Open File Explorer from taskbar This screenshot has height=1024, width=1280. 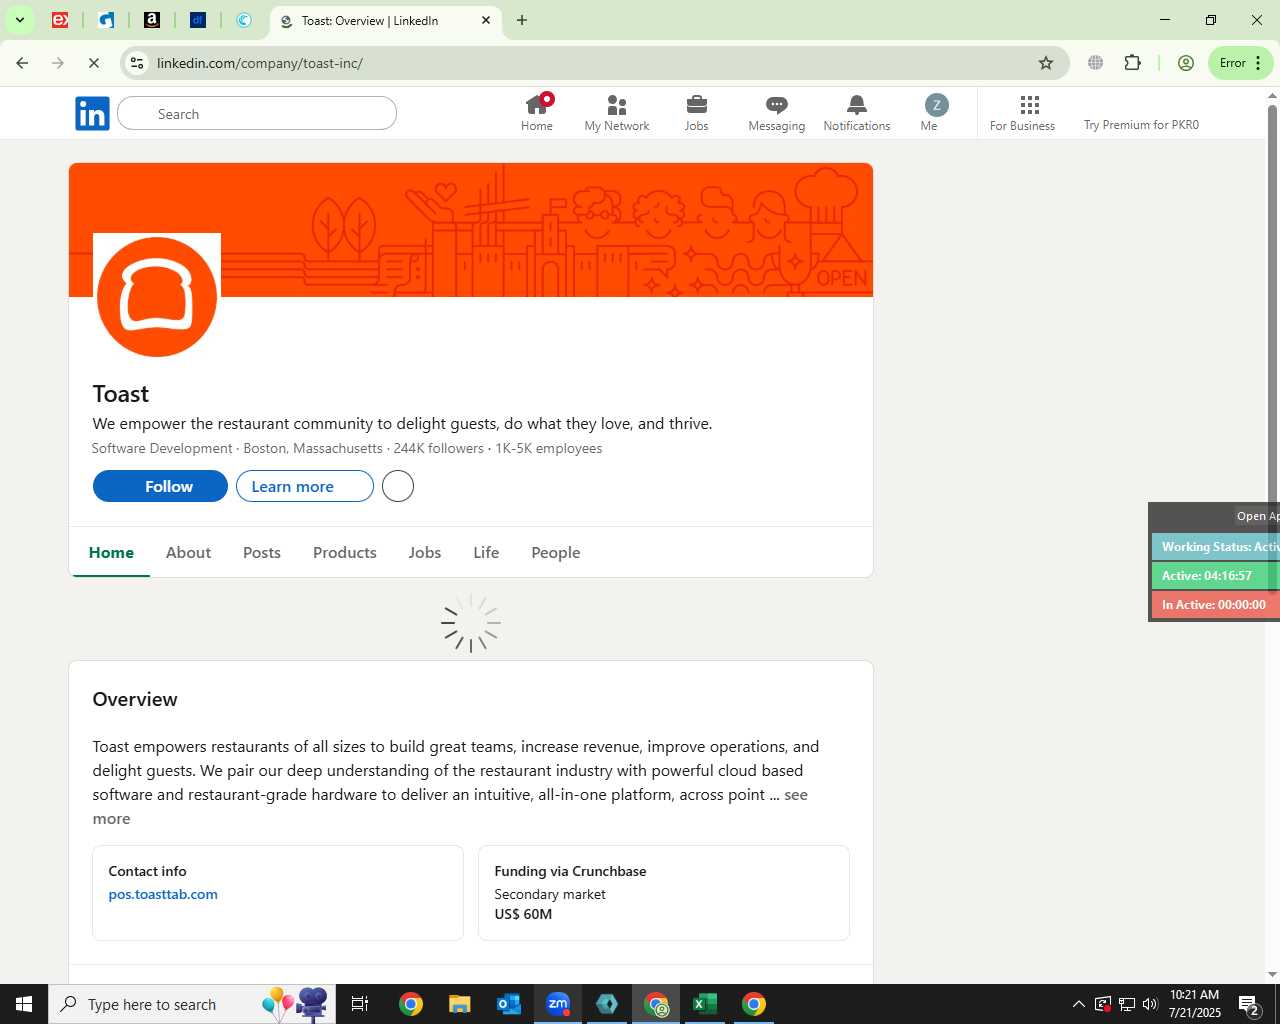click(459, 1004)
